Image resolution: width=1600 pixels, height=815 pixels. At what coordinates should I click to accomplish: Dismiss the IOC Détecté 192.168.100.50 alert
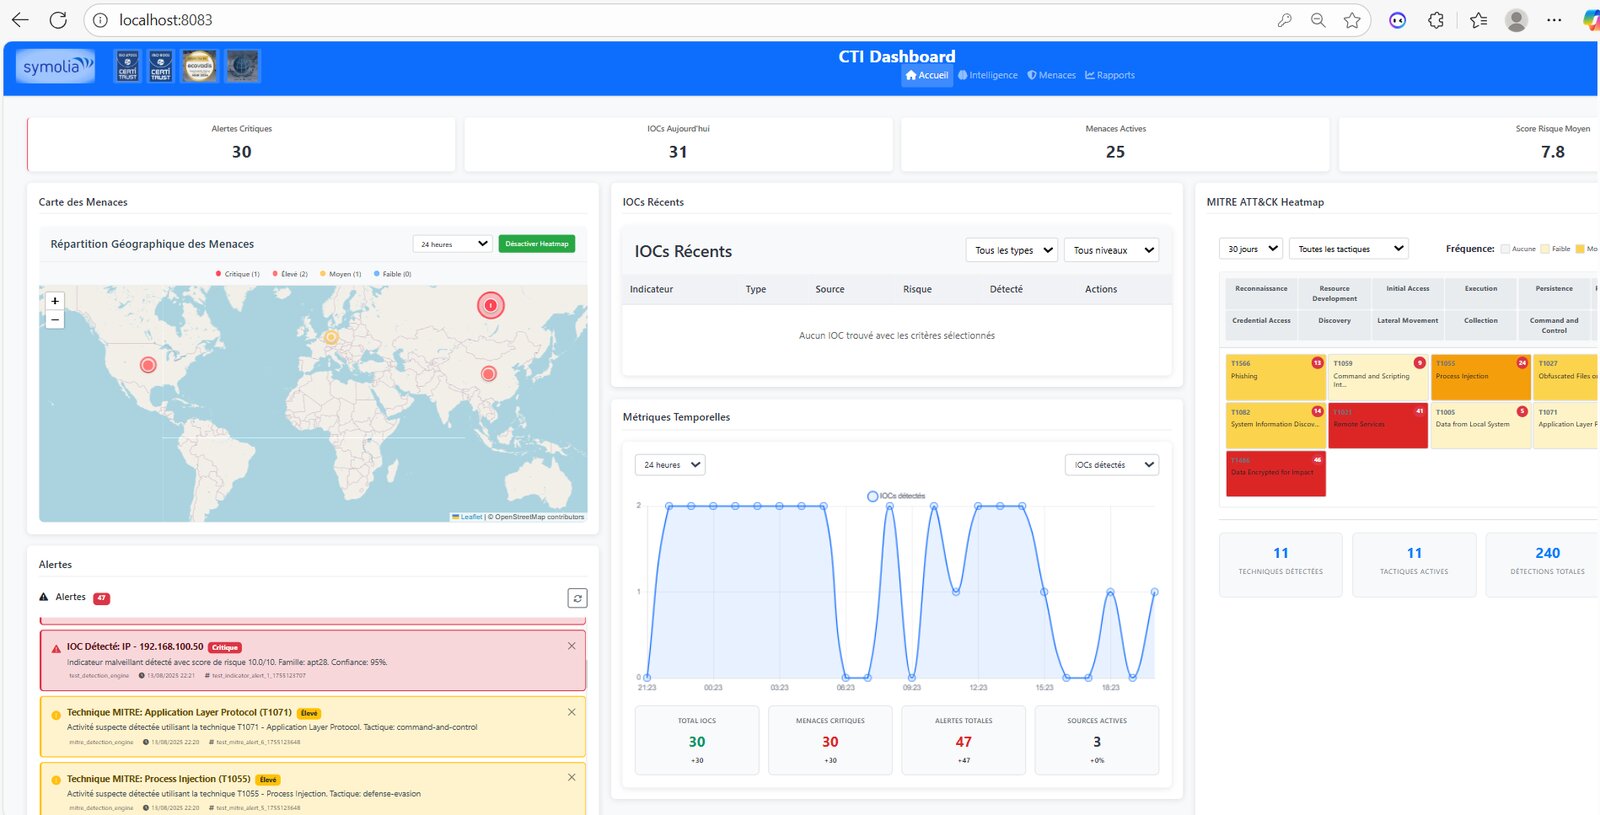click(572, 646)
